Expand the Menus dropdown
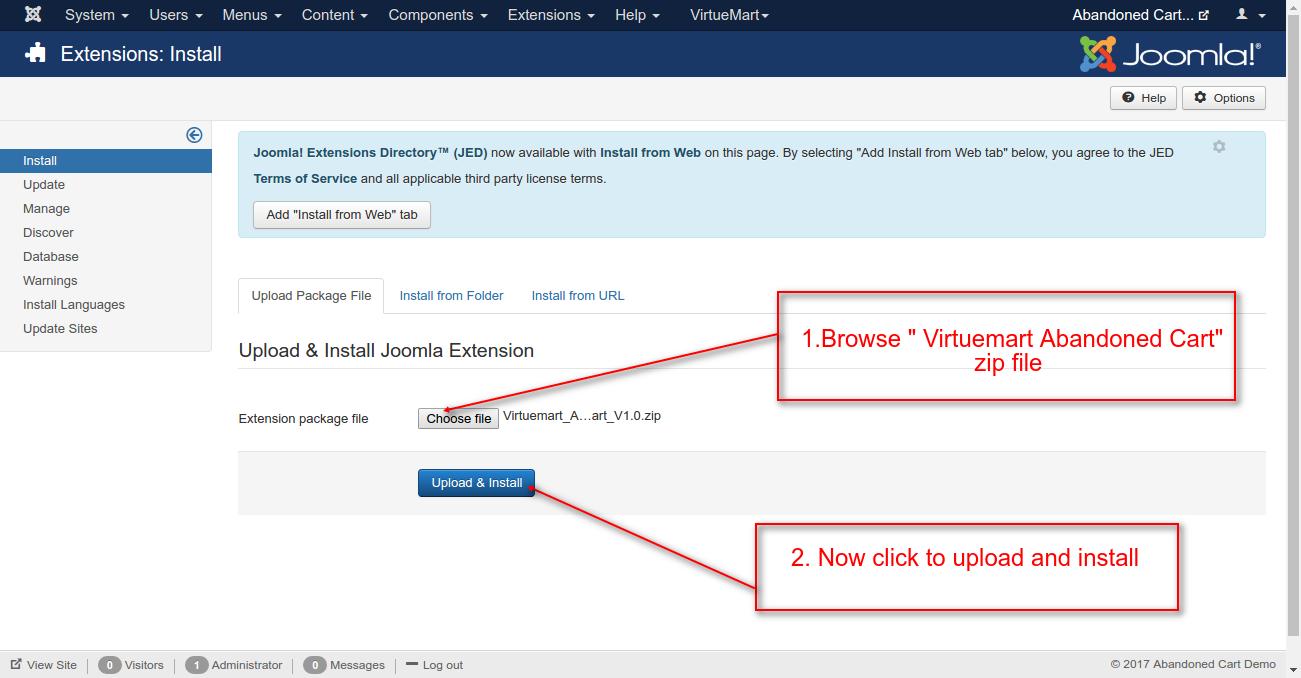1301x678 pixels. pyautogui.click(x=252, y=15)
